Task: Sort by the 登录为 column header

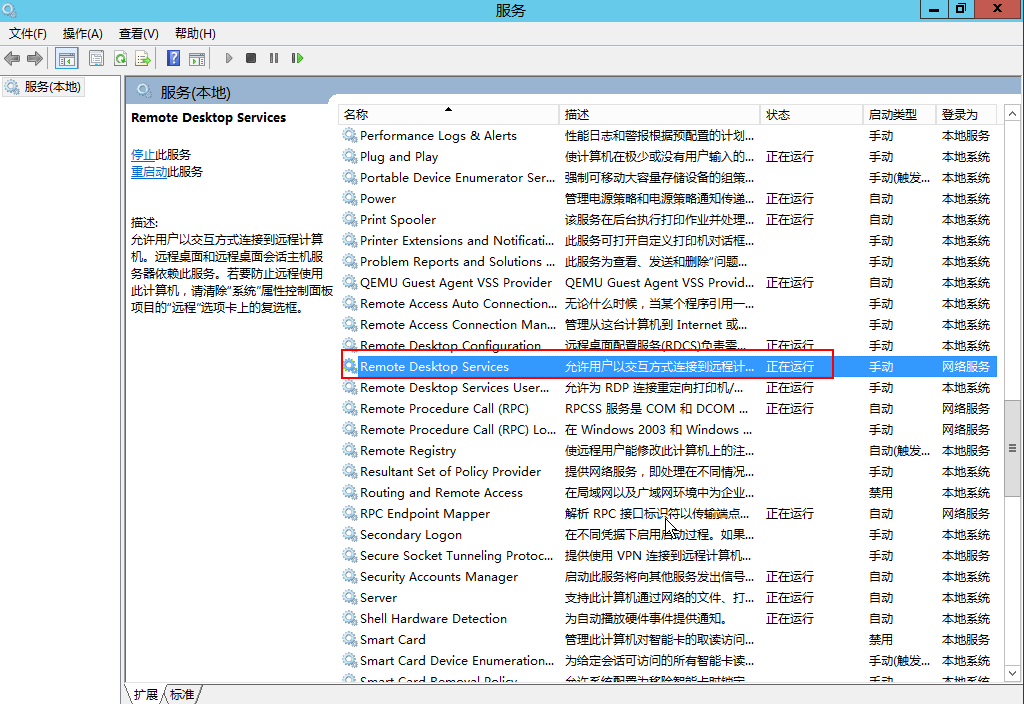Action: click(x=967, y=114)
